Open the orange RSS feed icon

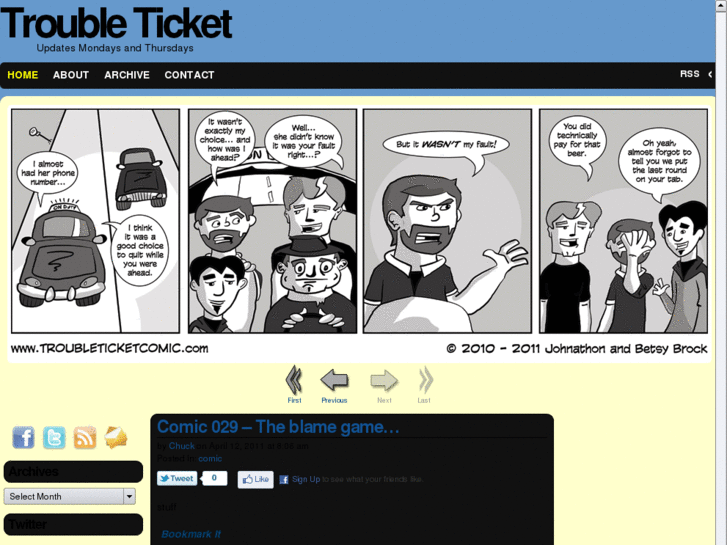click(x=85, y=437)
